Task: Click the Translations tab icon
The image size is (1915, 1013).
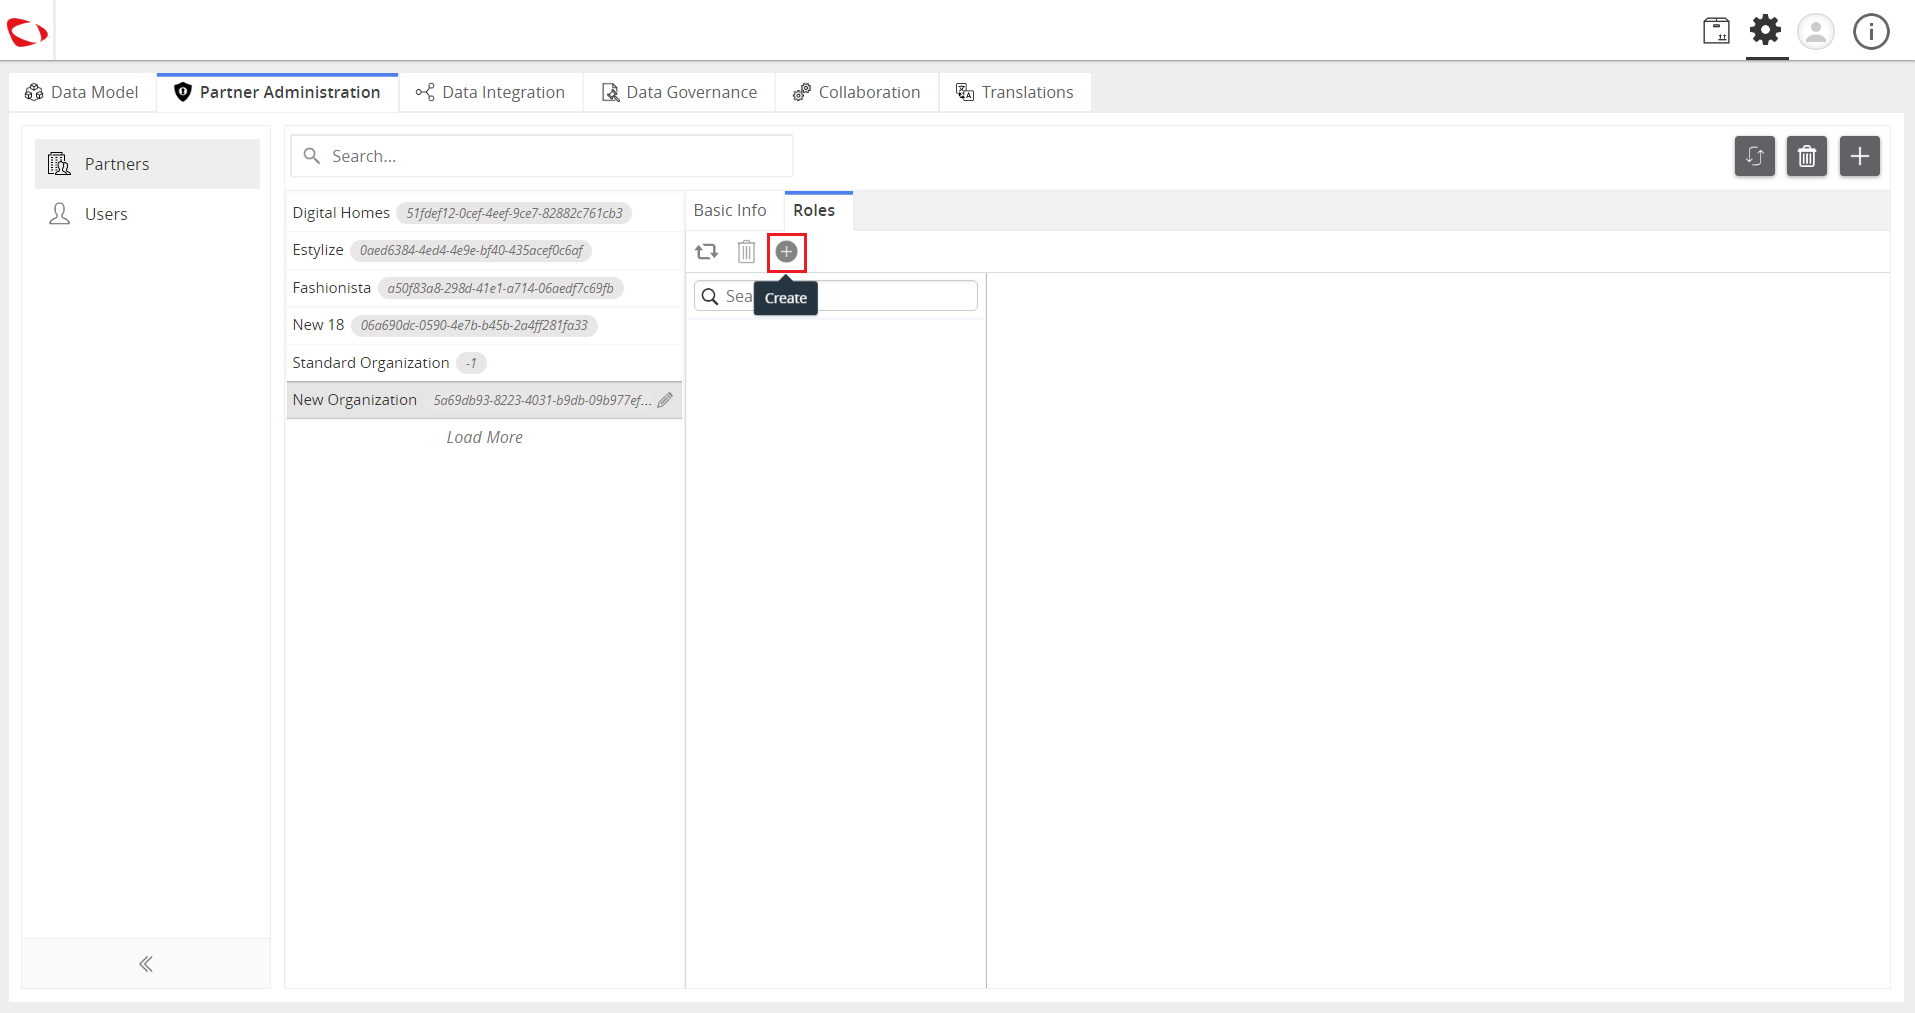Action: [965, 92]
